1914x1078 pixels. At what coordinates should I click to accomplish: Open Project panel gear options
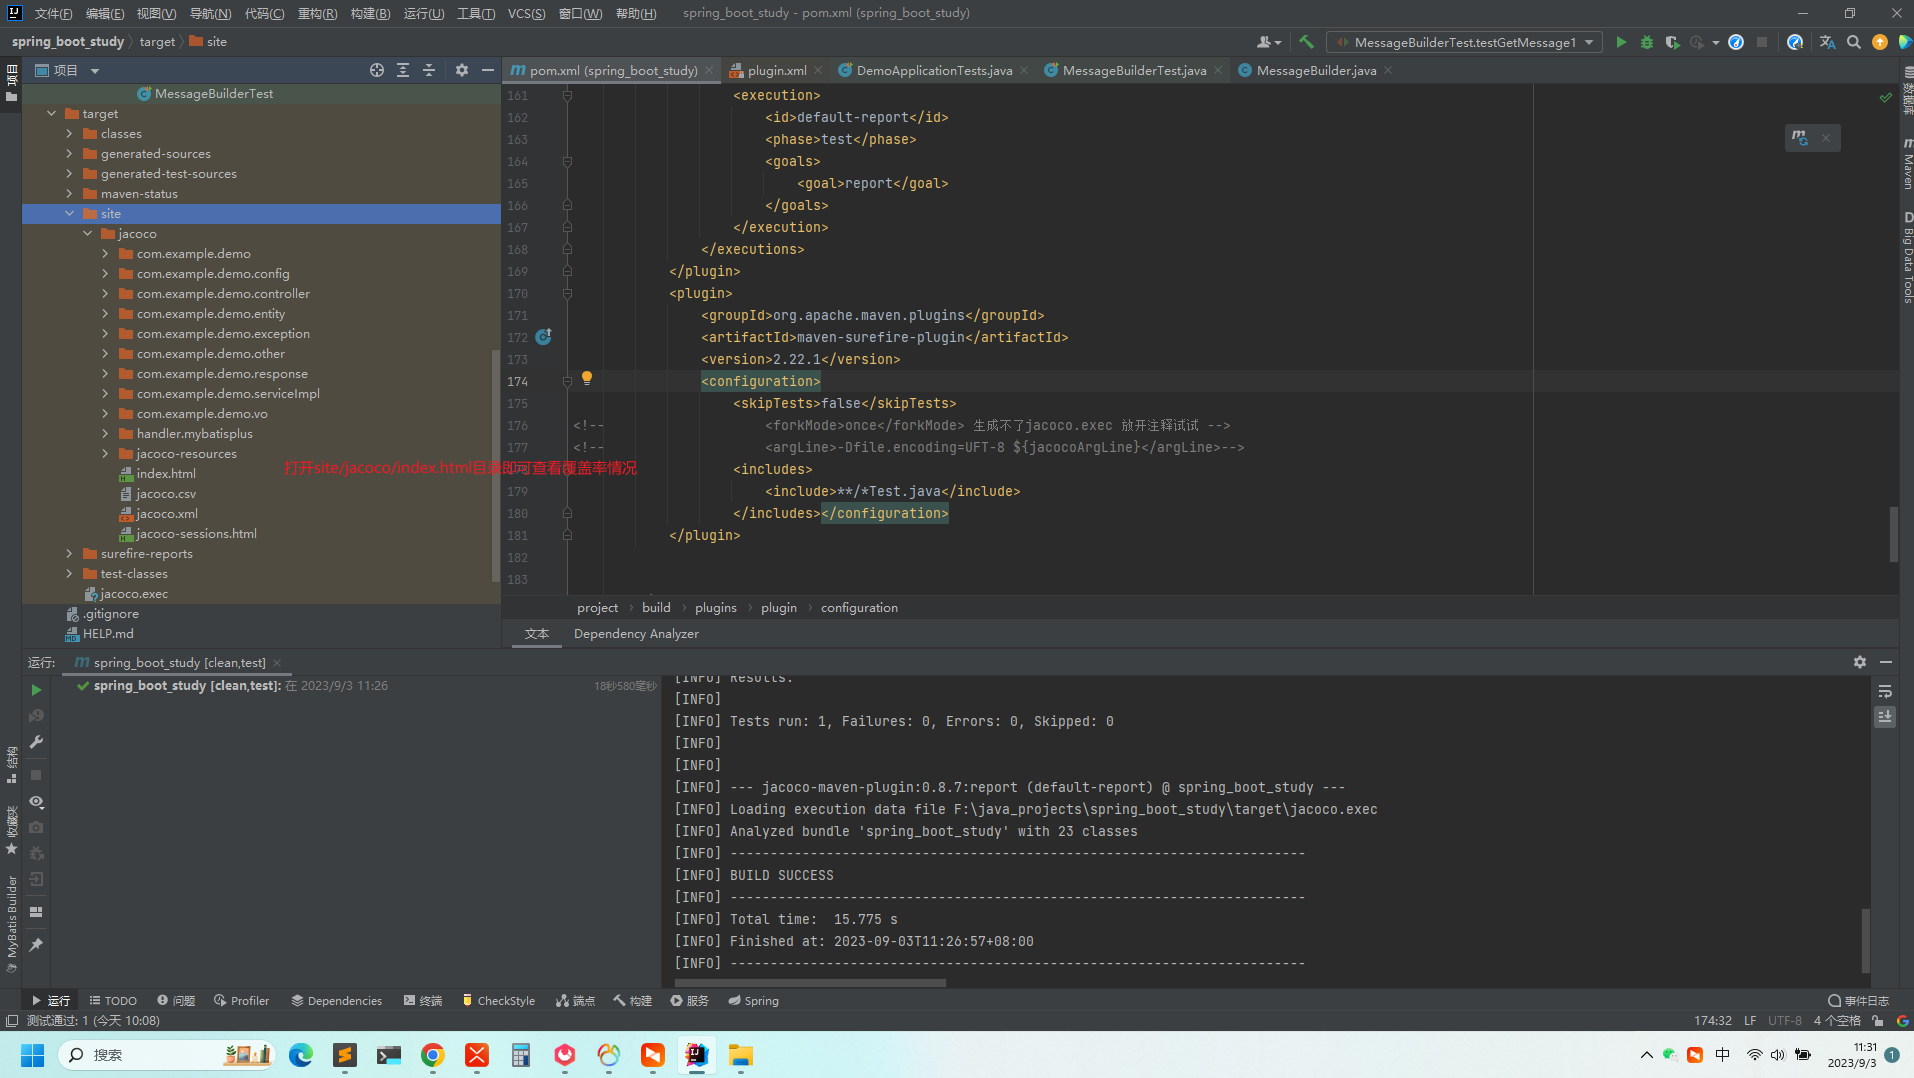pos(461,70)
